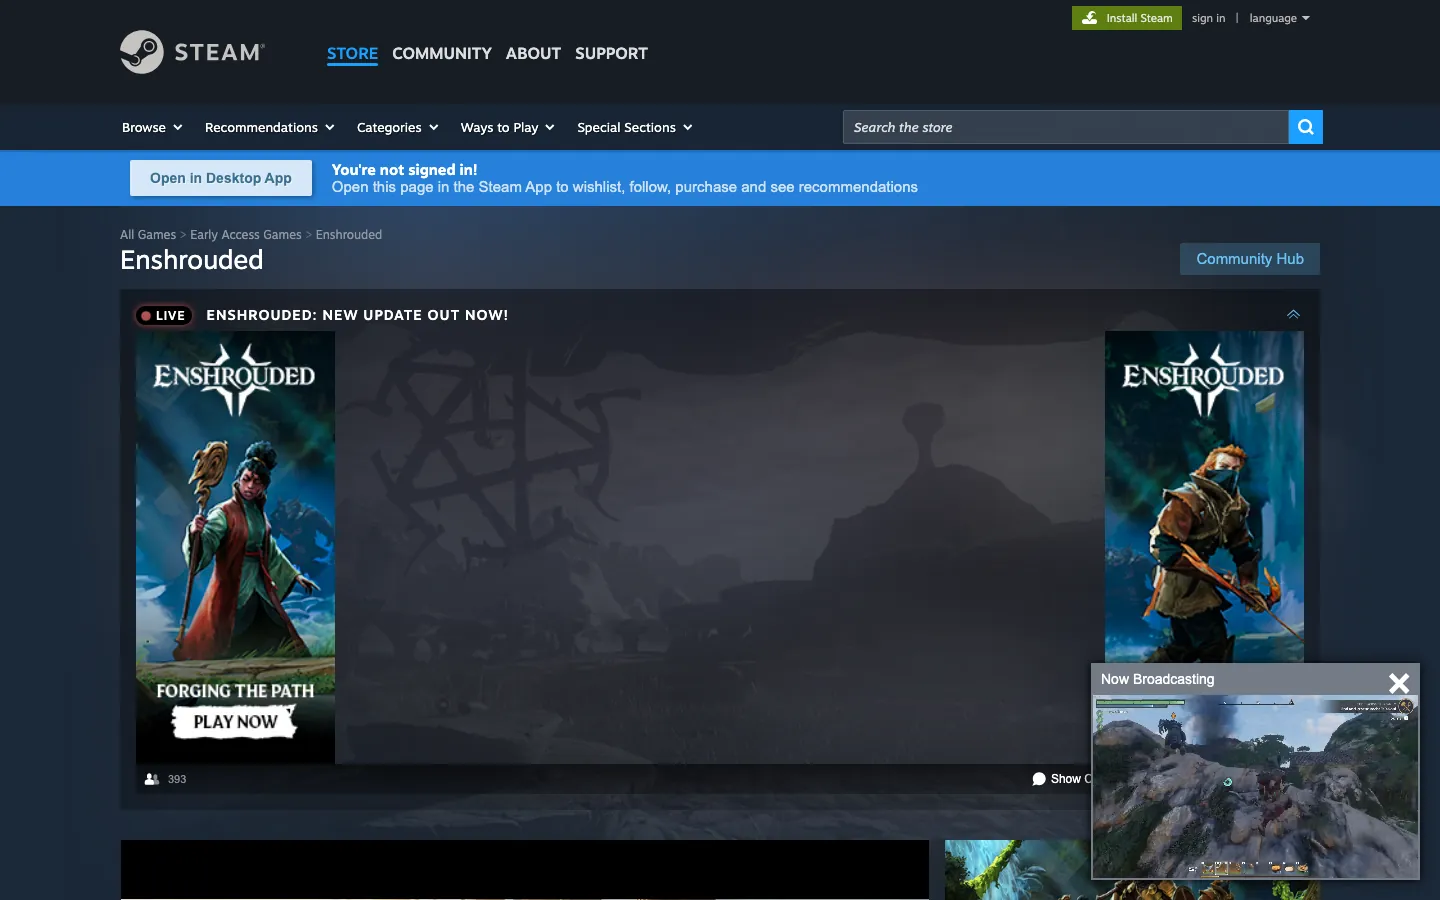Click the LIVE indicator badge
Image resolution: width=1440 pixels, height=900 pixels.
click(163, 315)
